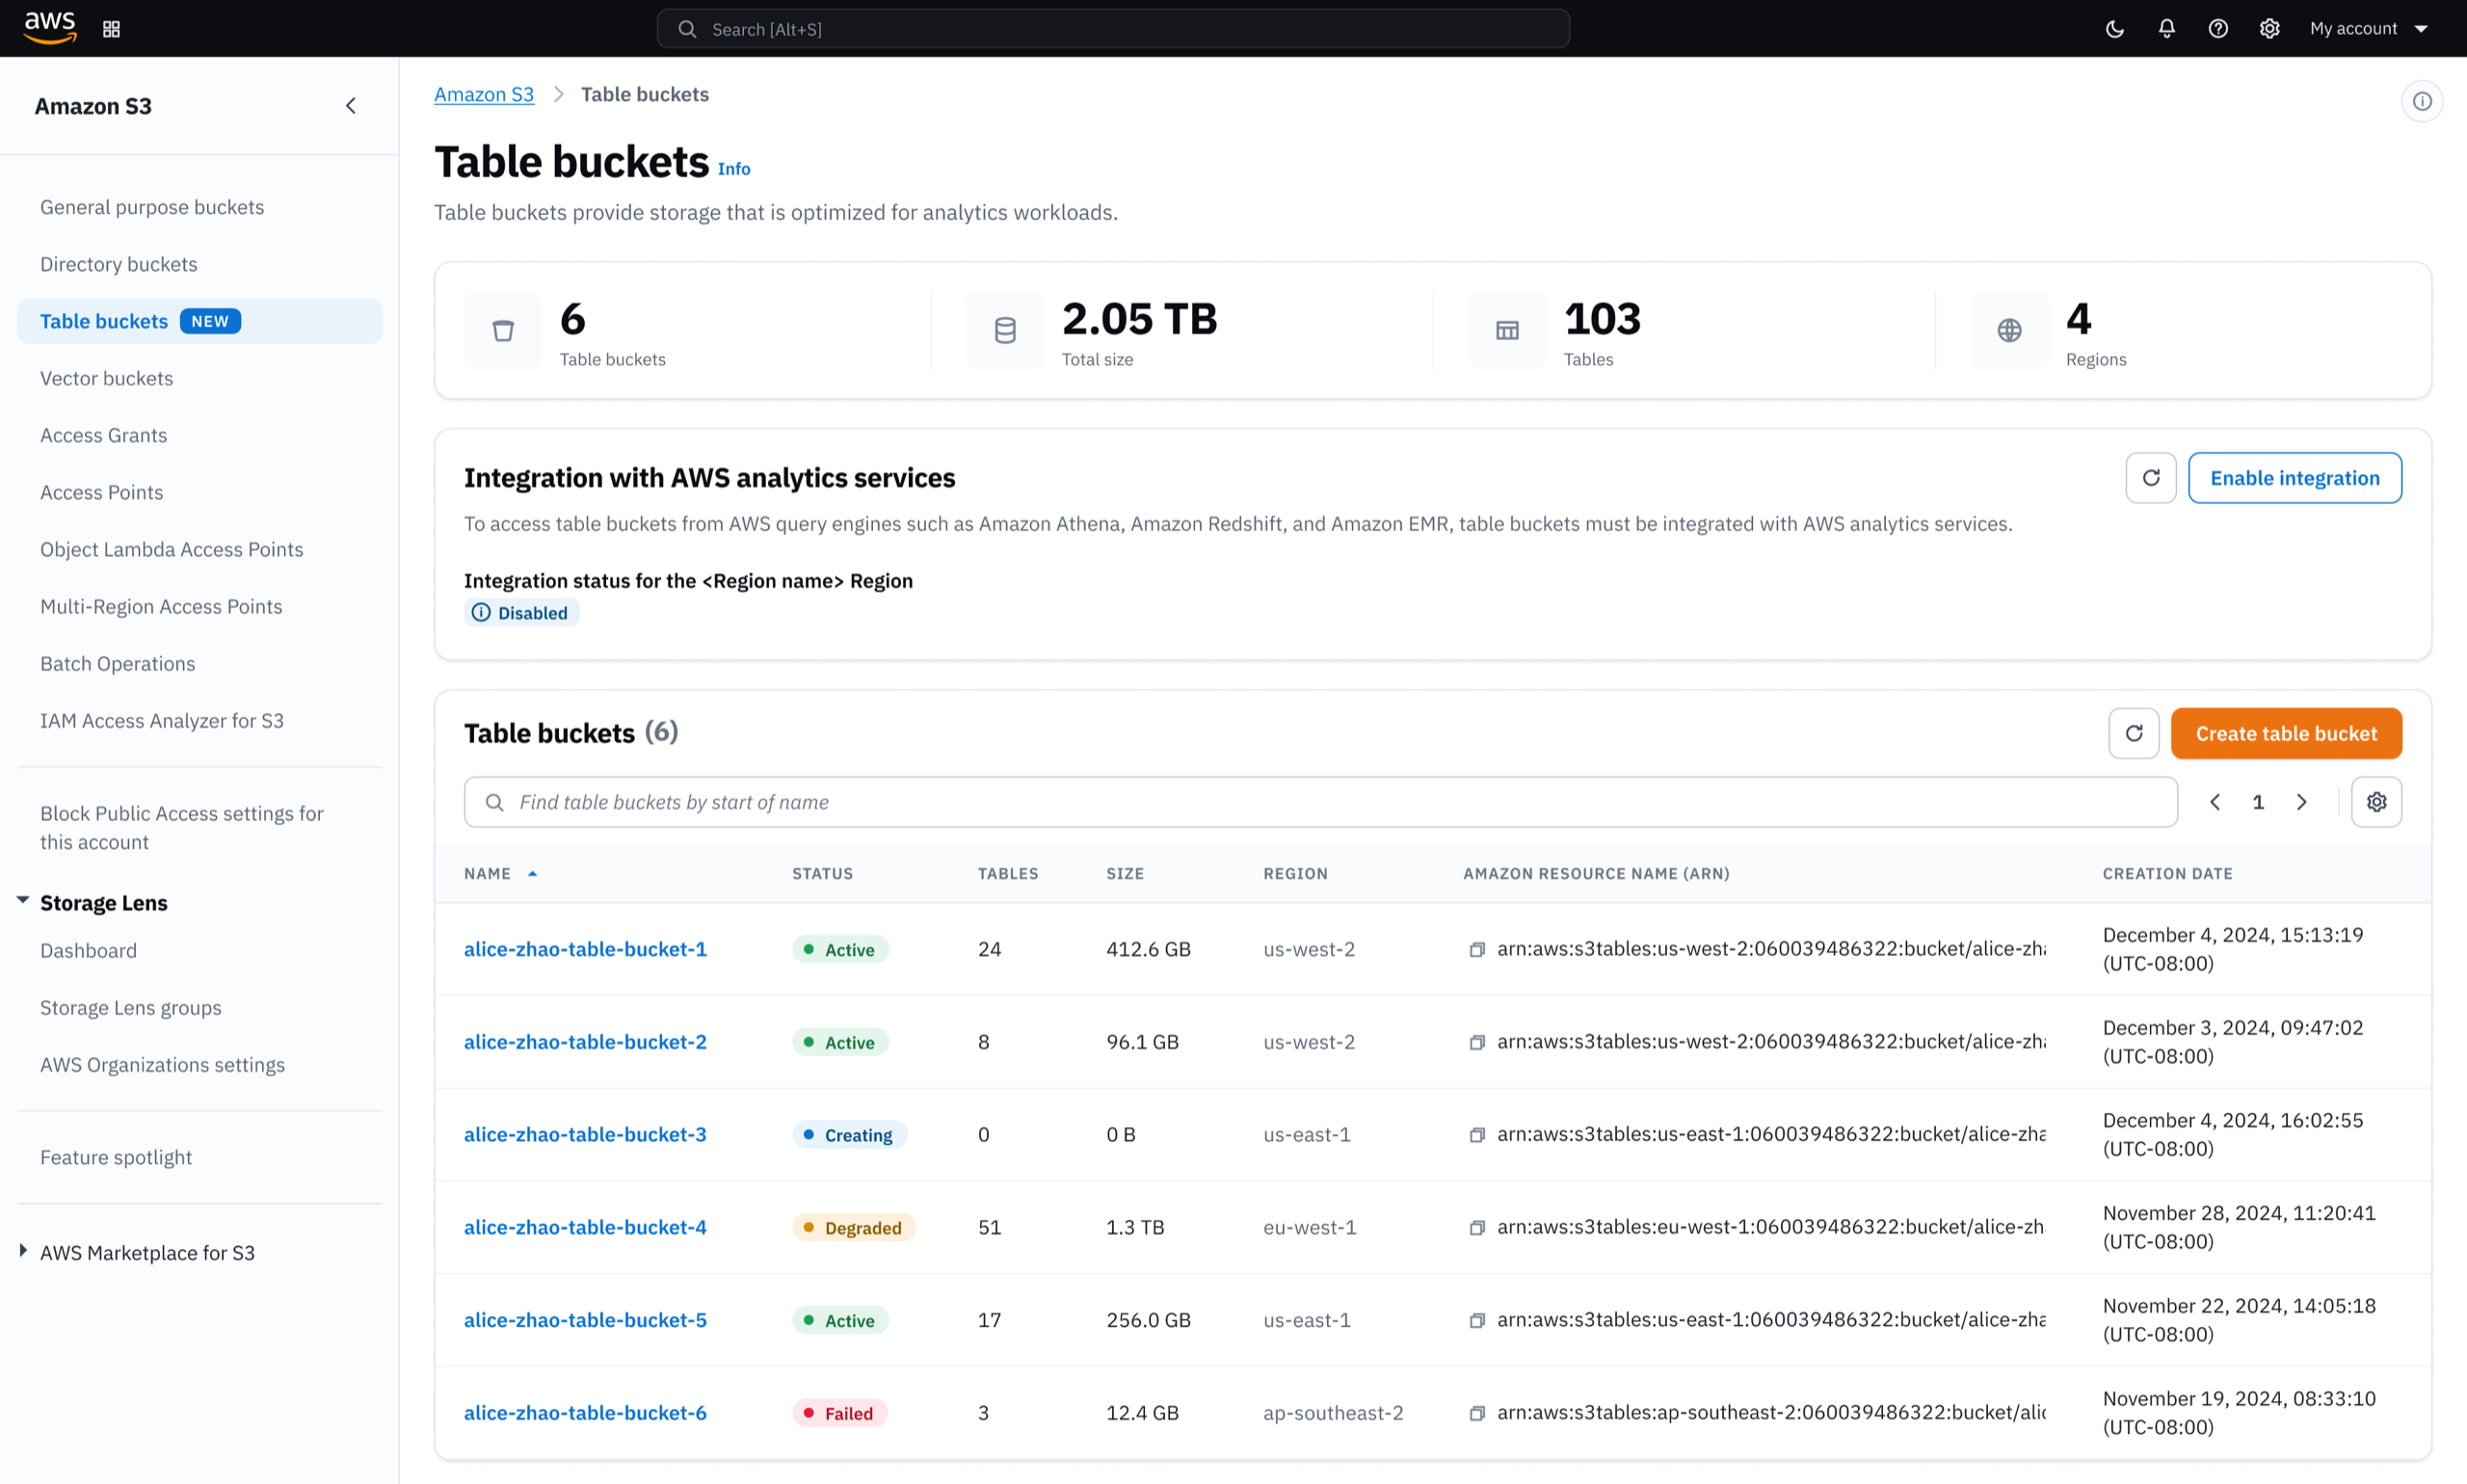Expand AWS Marketplace for S3 section
2467x1484 pixels.
click(23, 1251)
